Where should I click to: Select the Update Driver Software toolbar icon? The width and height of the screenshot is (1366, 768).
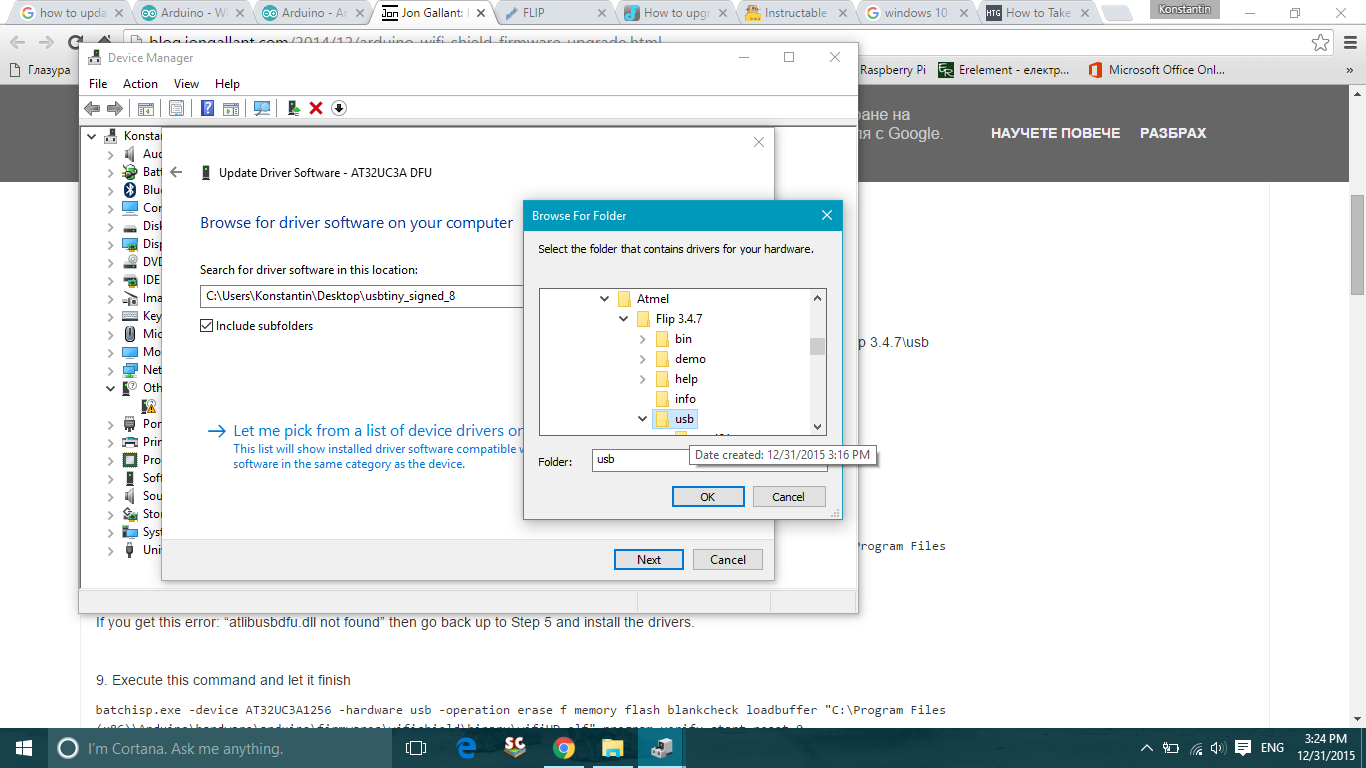[293, 107]
